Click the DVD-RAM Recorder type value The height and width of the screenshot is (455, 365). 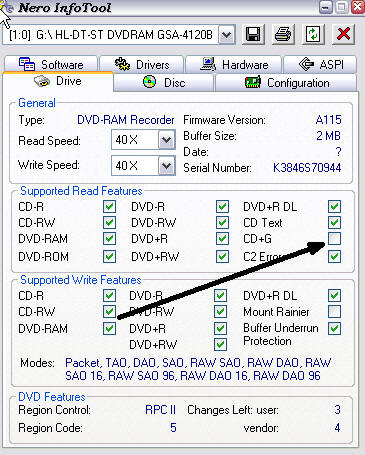tap(126, 120)
